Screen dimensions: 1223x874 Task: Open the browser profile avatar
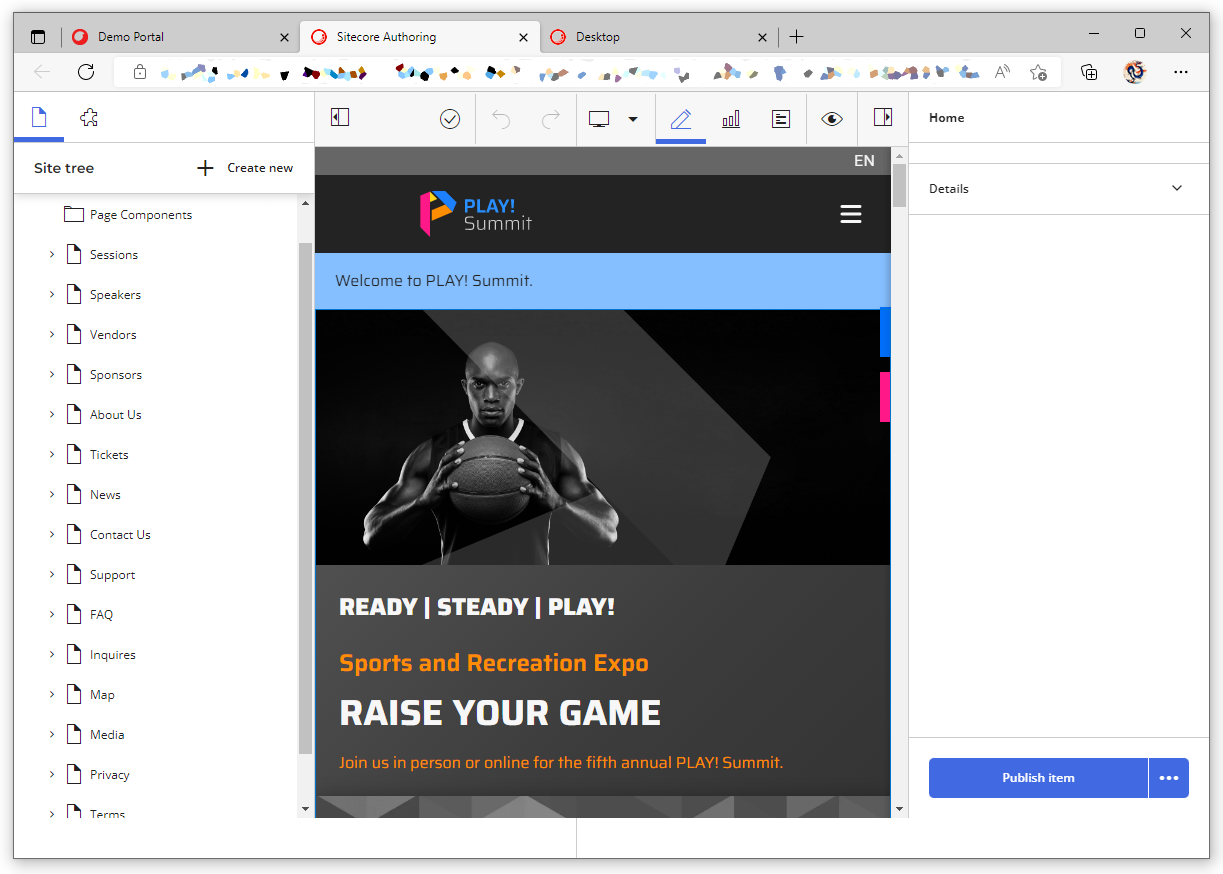1134,72
